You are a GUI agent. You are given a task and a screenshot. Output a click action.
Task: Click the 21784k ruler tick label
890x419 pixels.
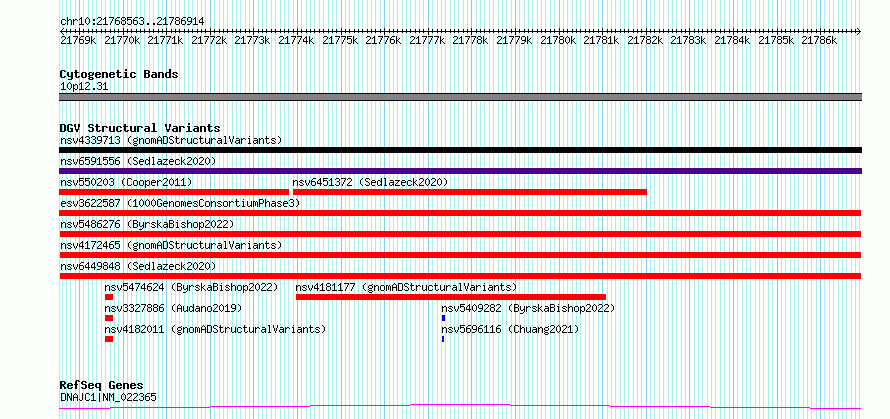pos(732,40)
